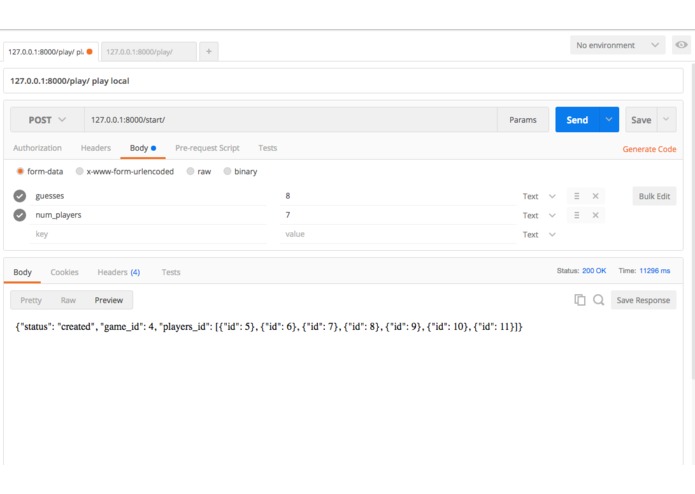Click the JSON response text in preview
The width and height of the screenshot is (695, 494).
269,327
